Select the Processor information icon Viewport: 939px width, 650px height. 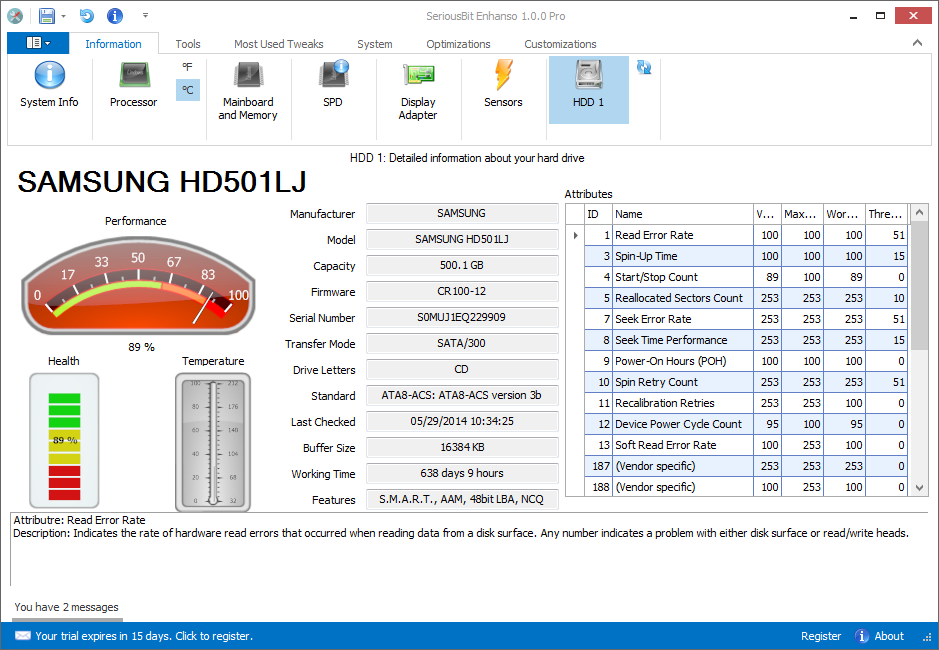click(133, 86)
